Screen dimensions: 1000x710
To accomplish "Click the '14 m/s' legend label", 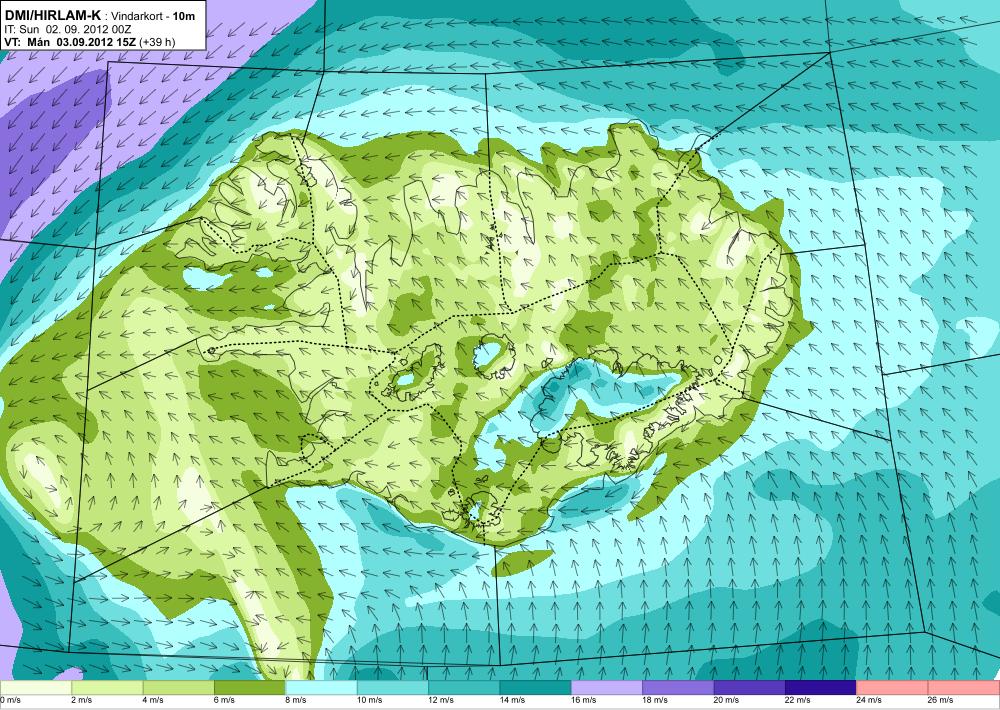I will coord(513,700).
